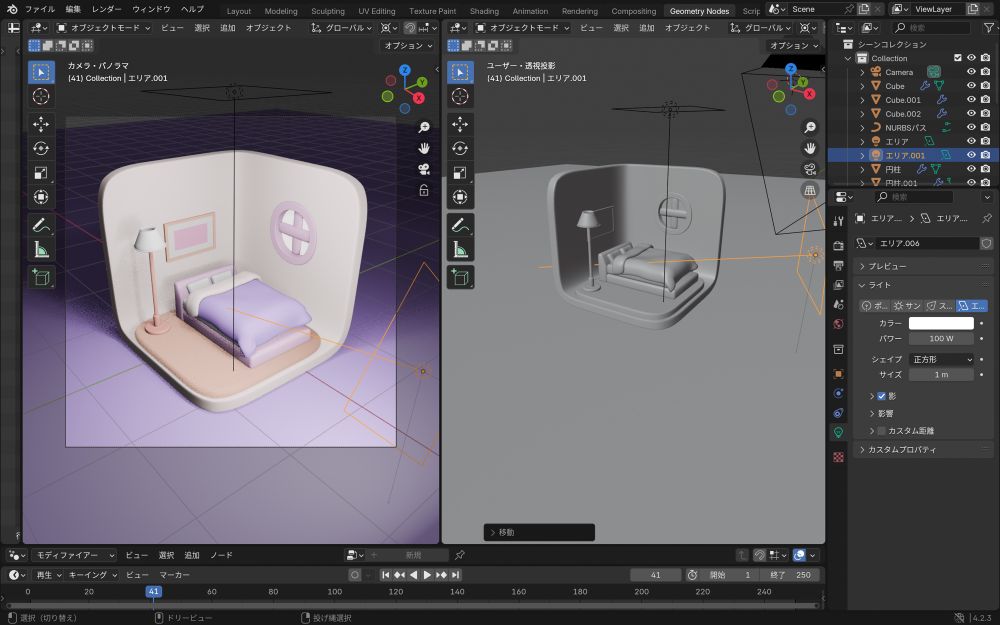
Task: Click the pan hand icon in the left viewport
Action: point(423,148)
